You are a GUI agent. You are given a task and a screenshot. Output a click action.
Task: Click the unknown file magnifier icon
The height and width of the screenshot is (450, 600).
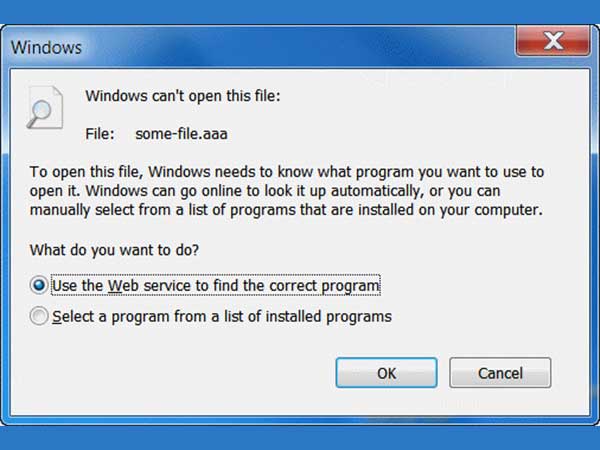[45, 108]
